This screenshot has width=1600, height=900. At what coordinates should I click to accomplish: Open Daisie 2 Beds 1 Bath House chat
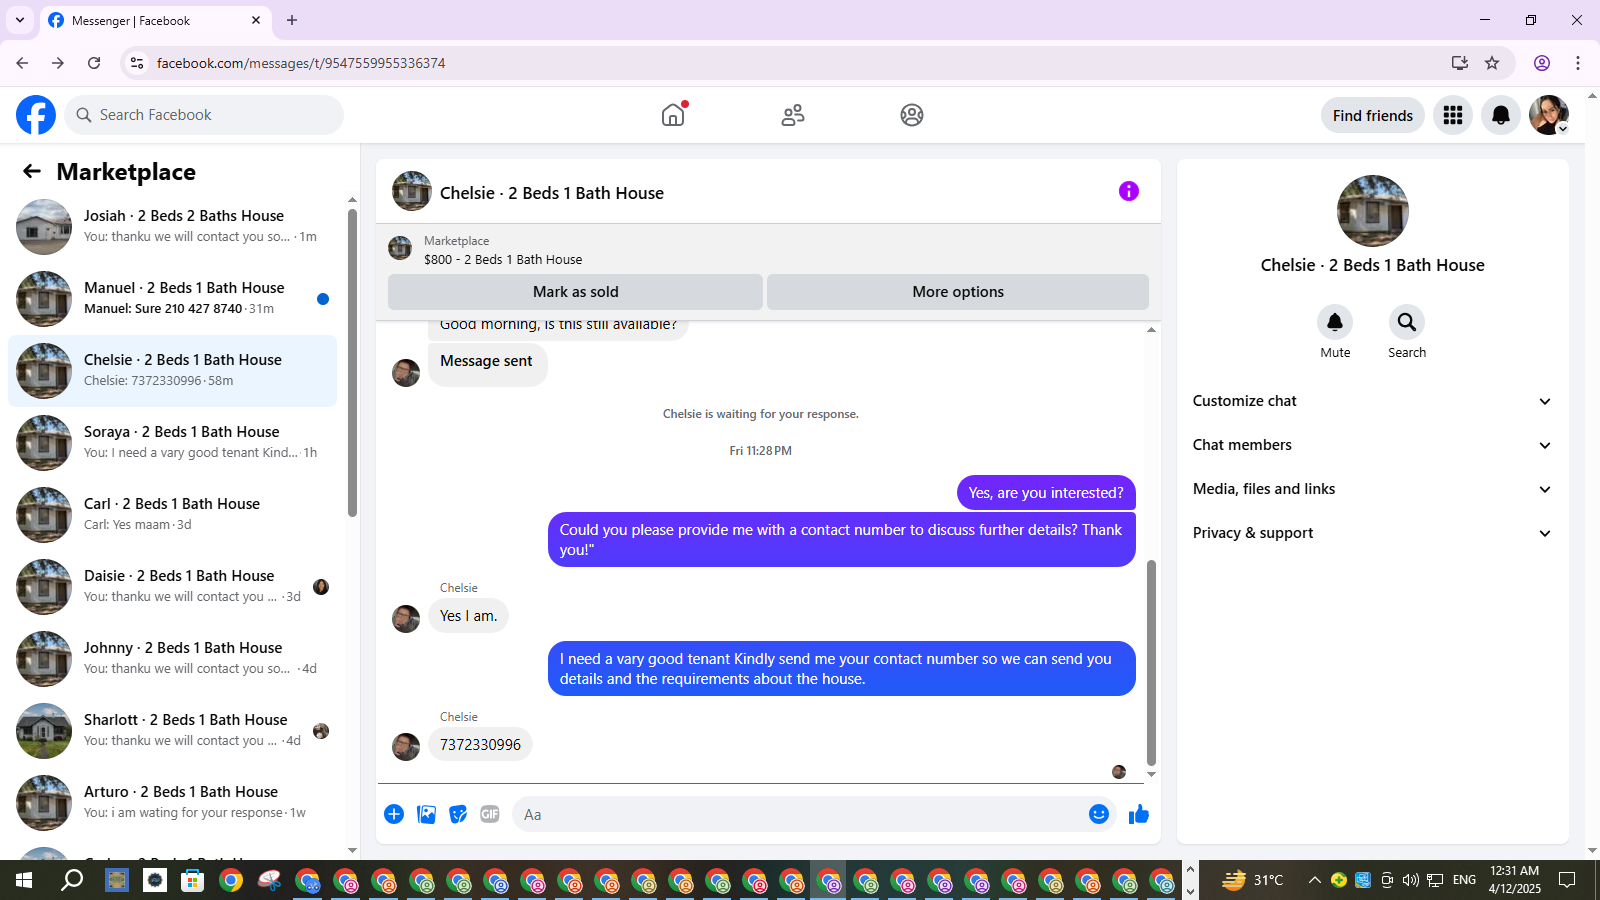click(173, 587)
